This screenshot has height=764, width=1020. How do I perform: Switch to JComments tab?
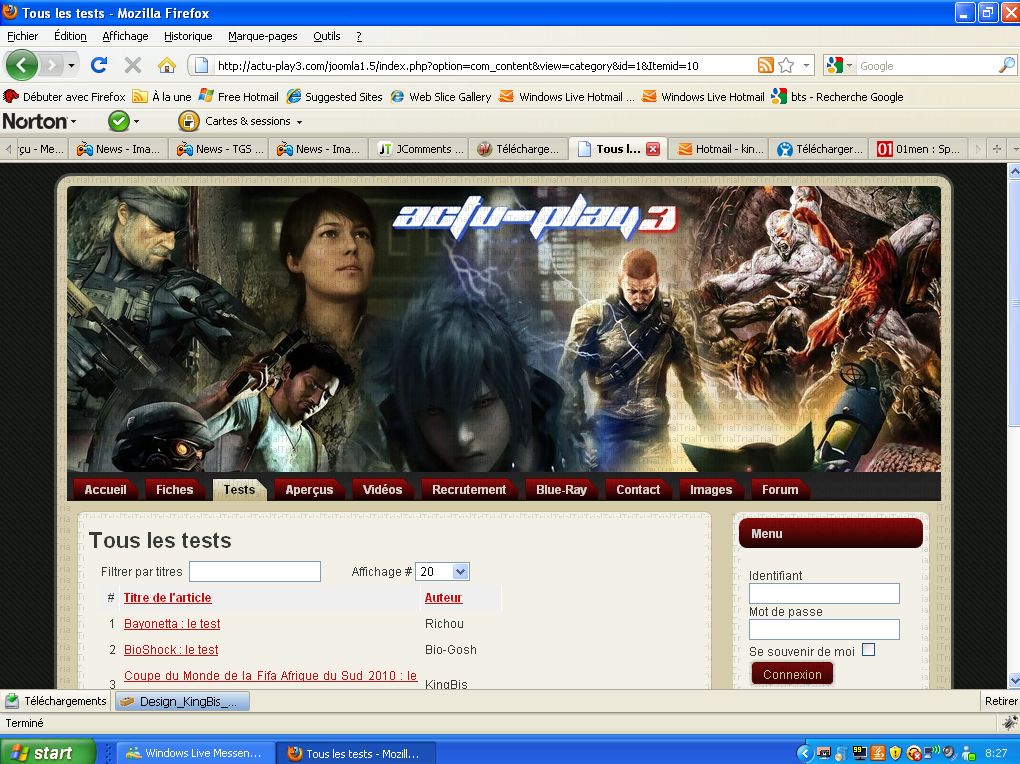(420, 149)
